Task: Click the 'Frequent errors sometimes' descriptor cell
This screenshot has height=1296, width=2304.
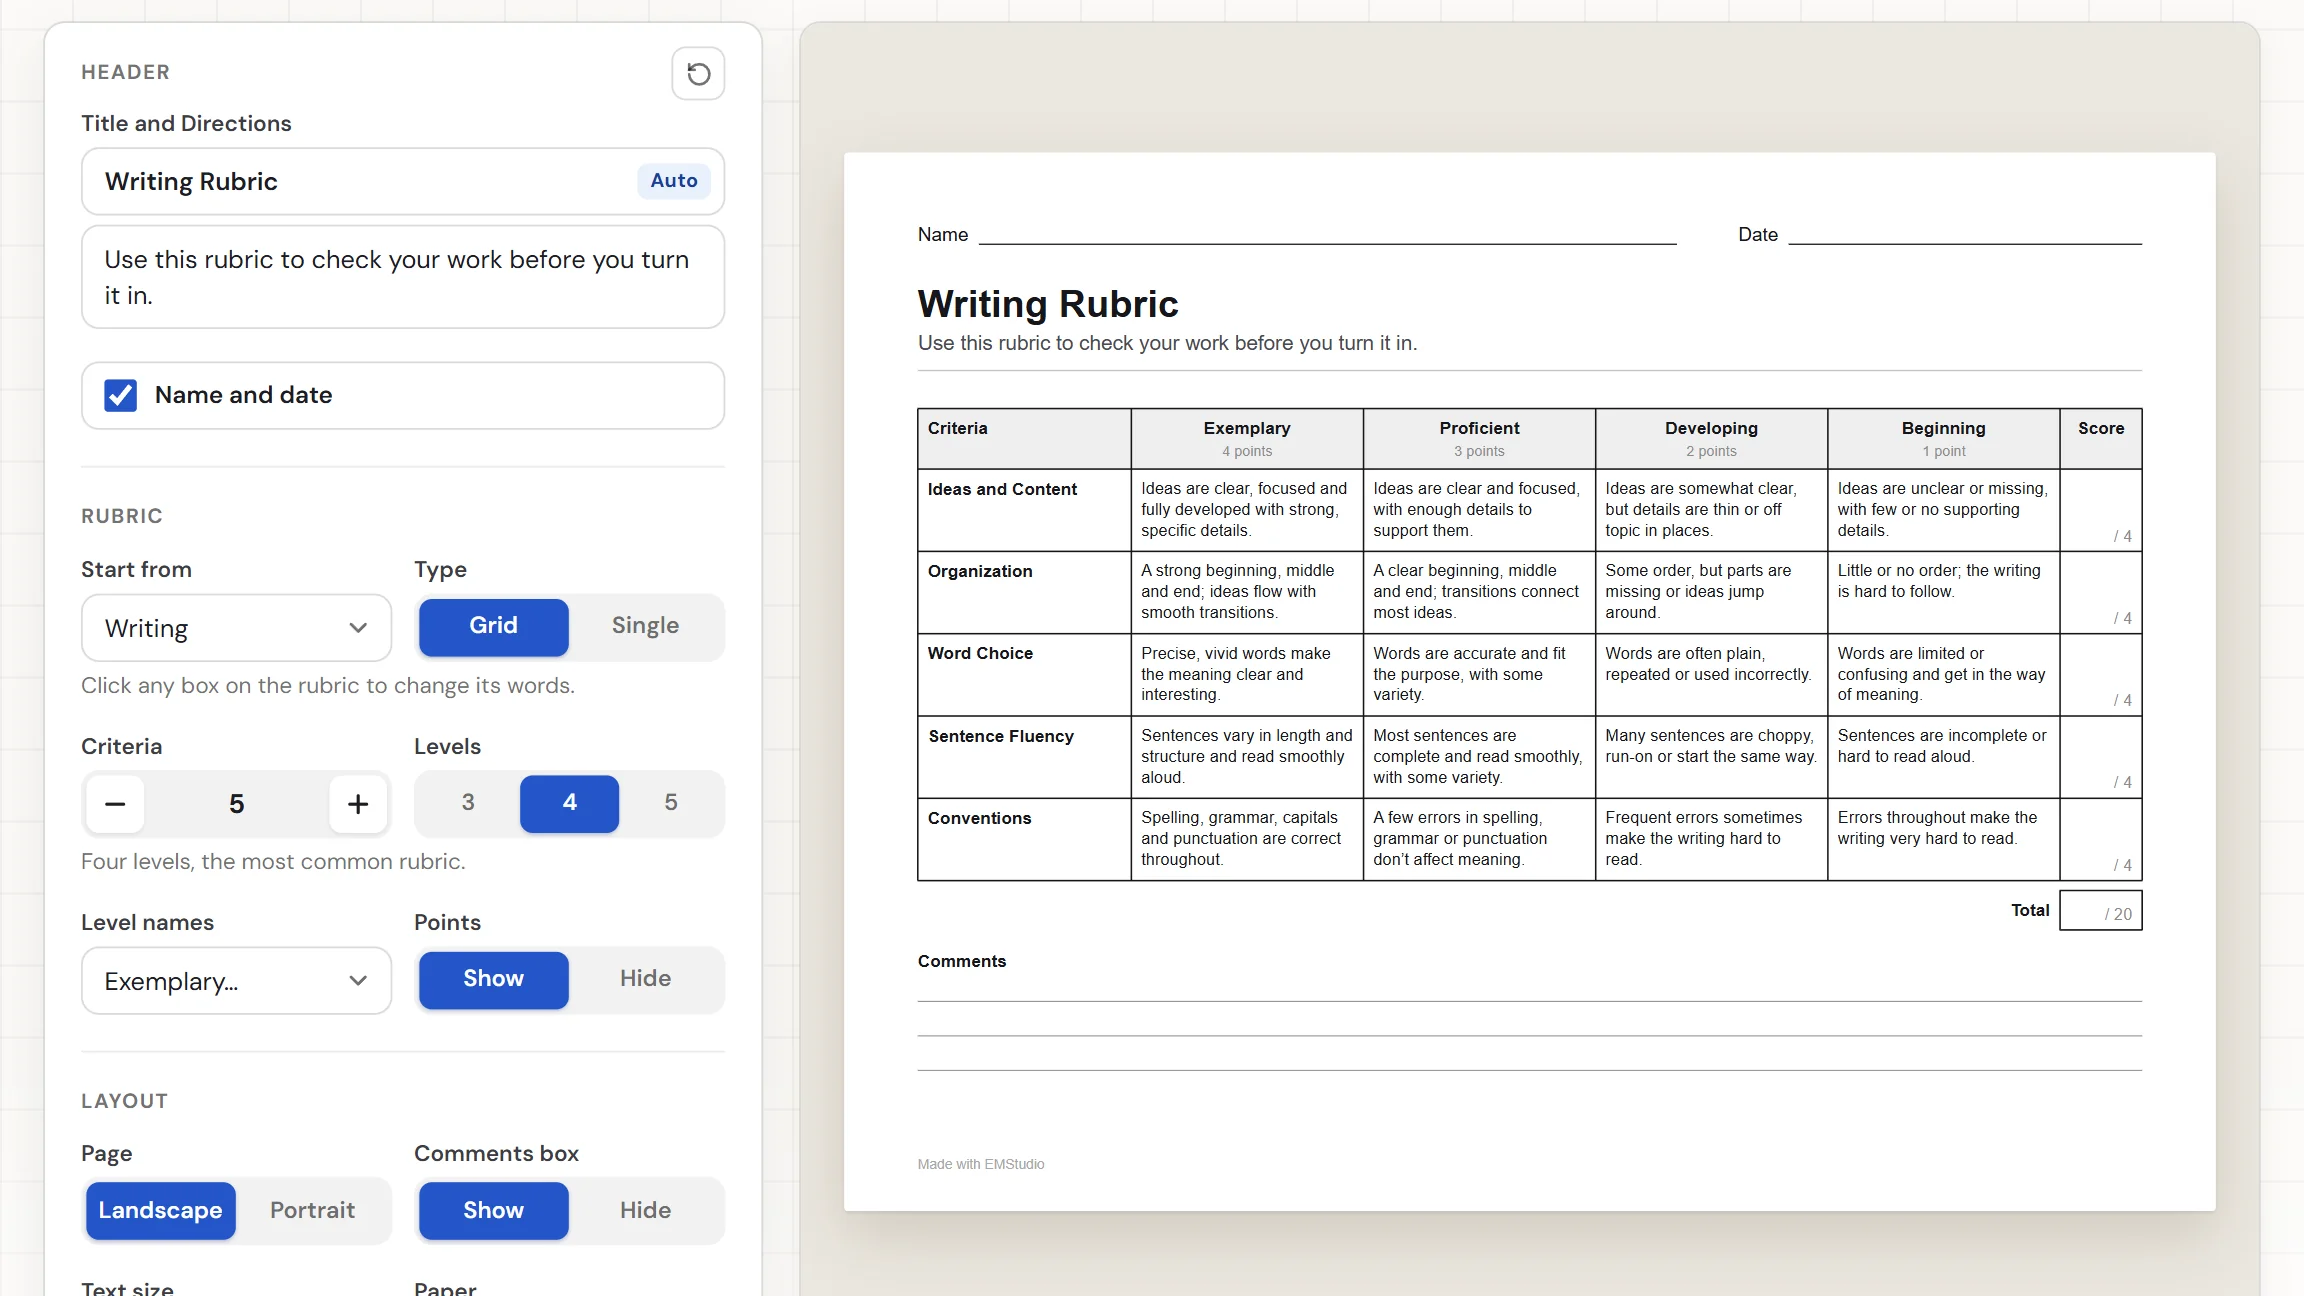Action: [x=1711, y=839]
